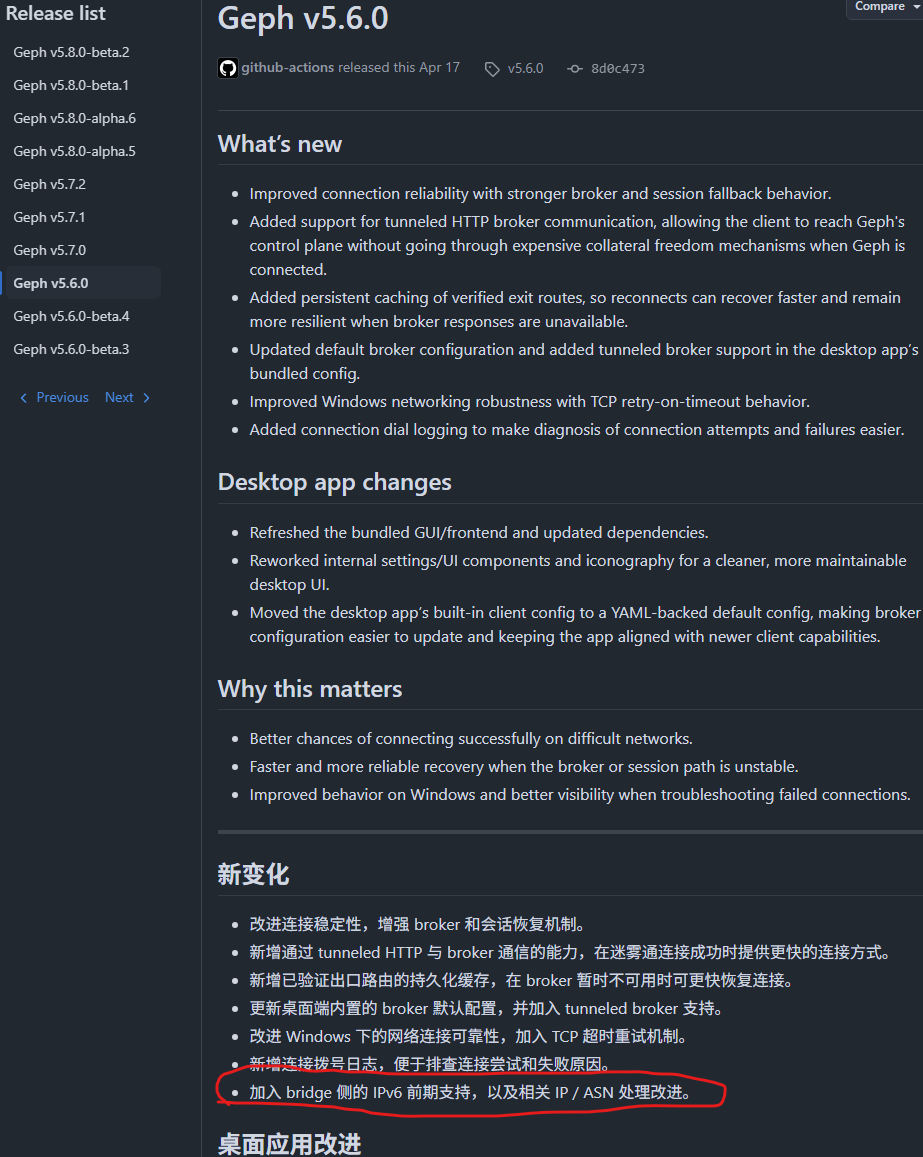Click 'Improved connection reliability' bullet text

coord(540,194)
